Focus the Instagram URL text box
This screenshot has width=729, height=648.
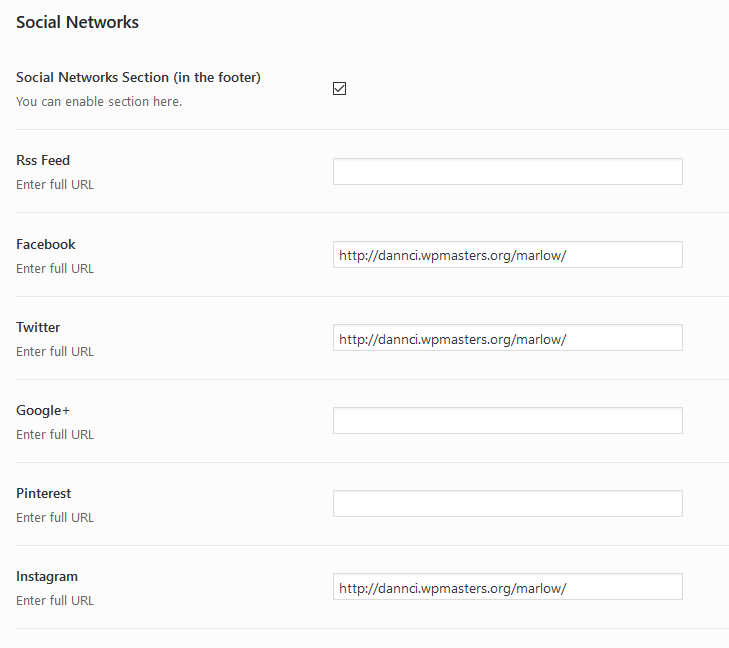tap(507, 587)
